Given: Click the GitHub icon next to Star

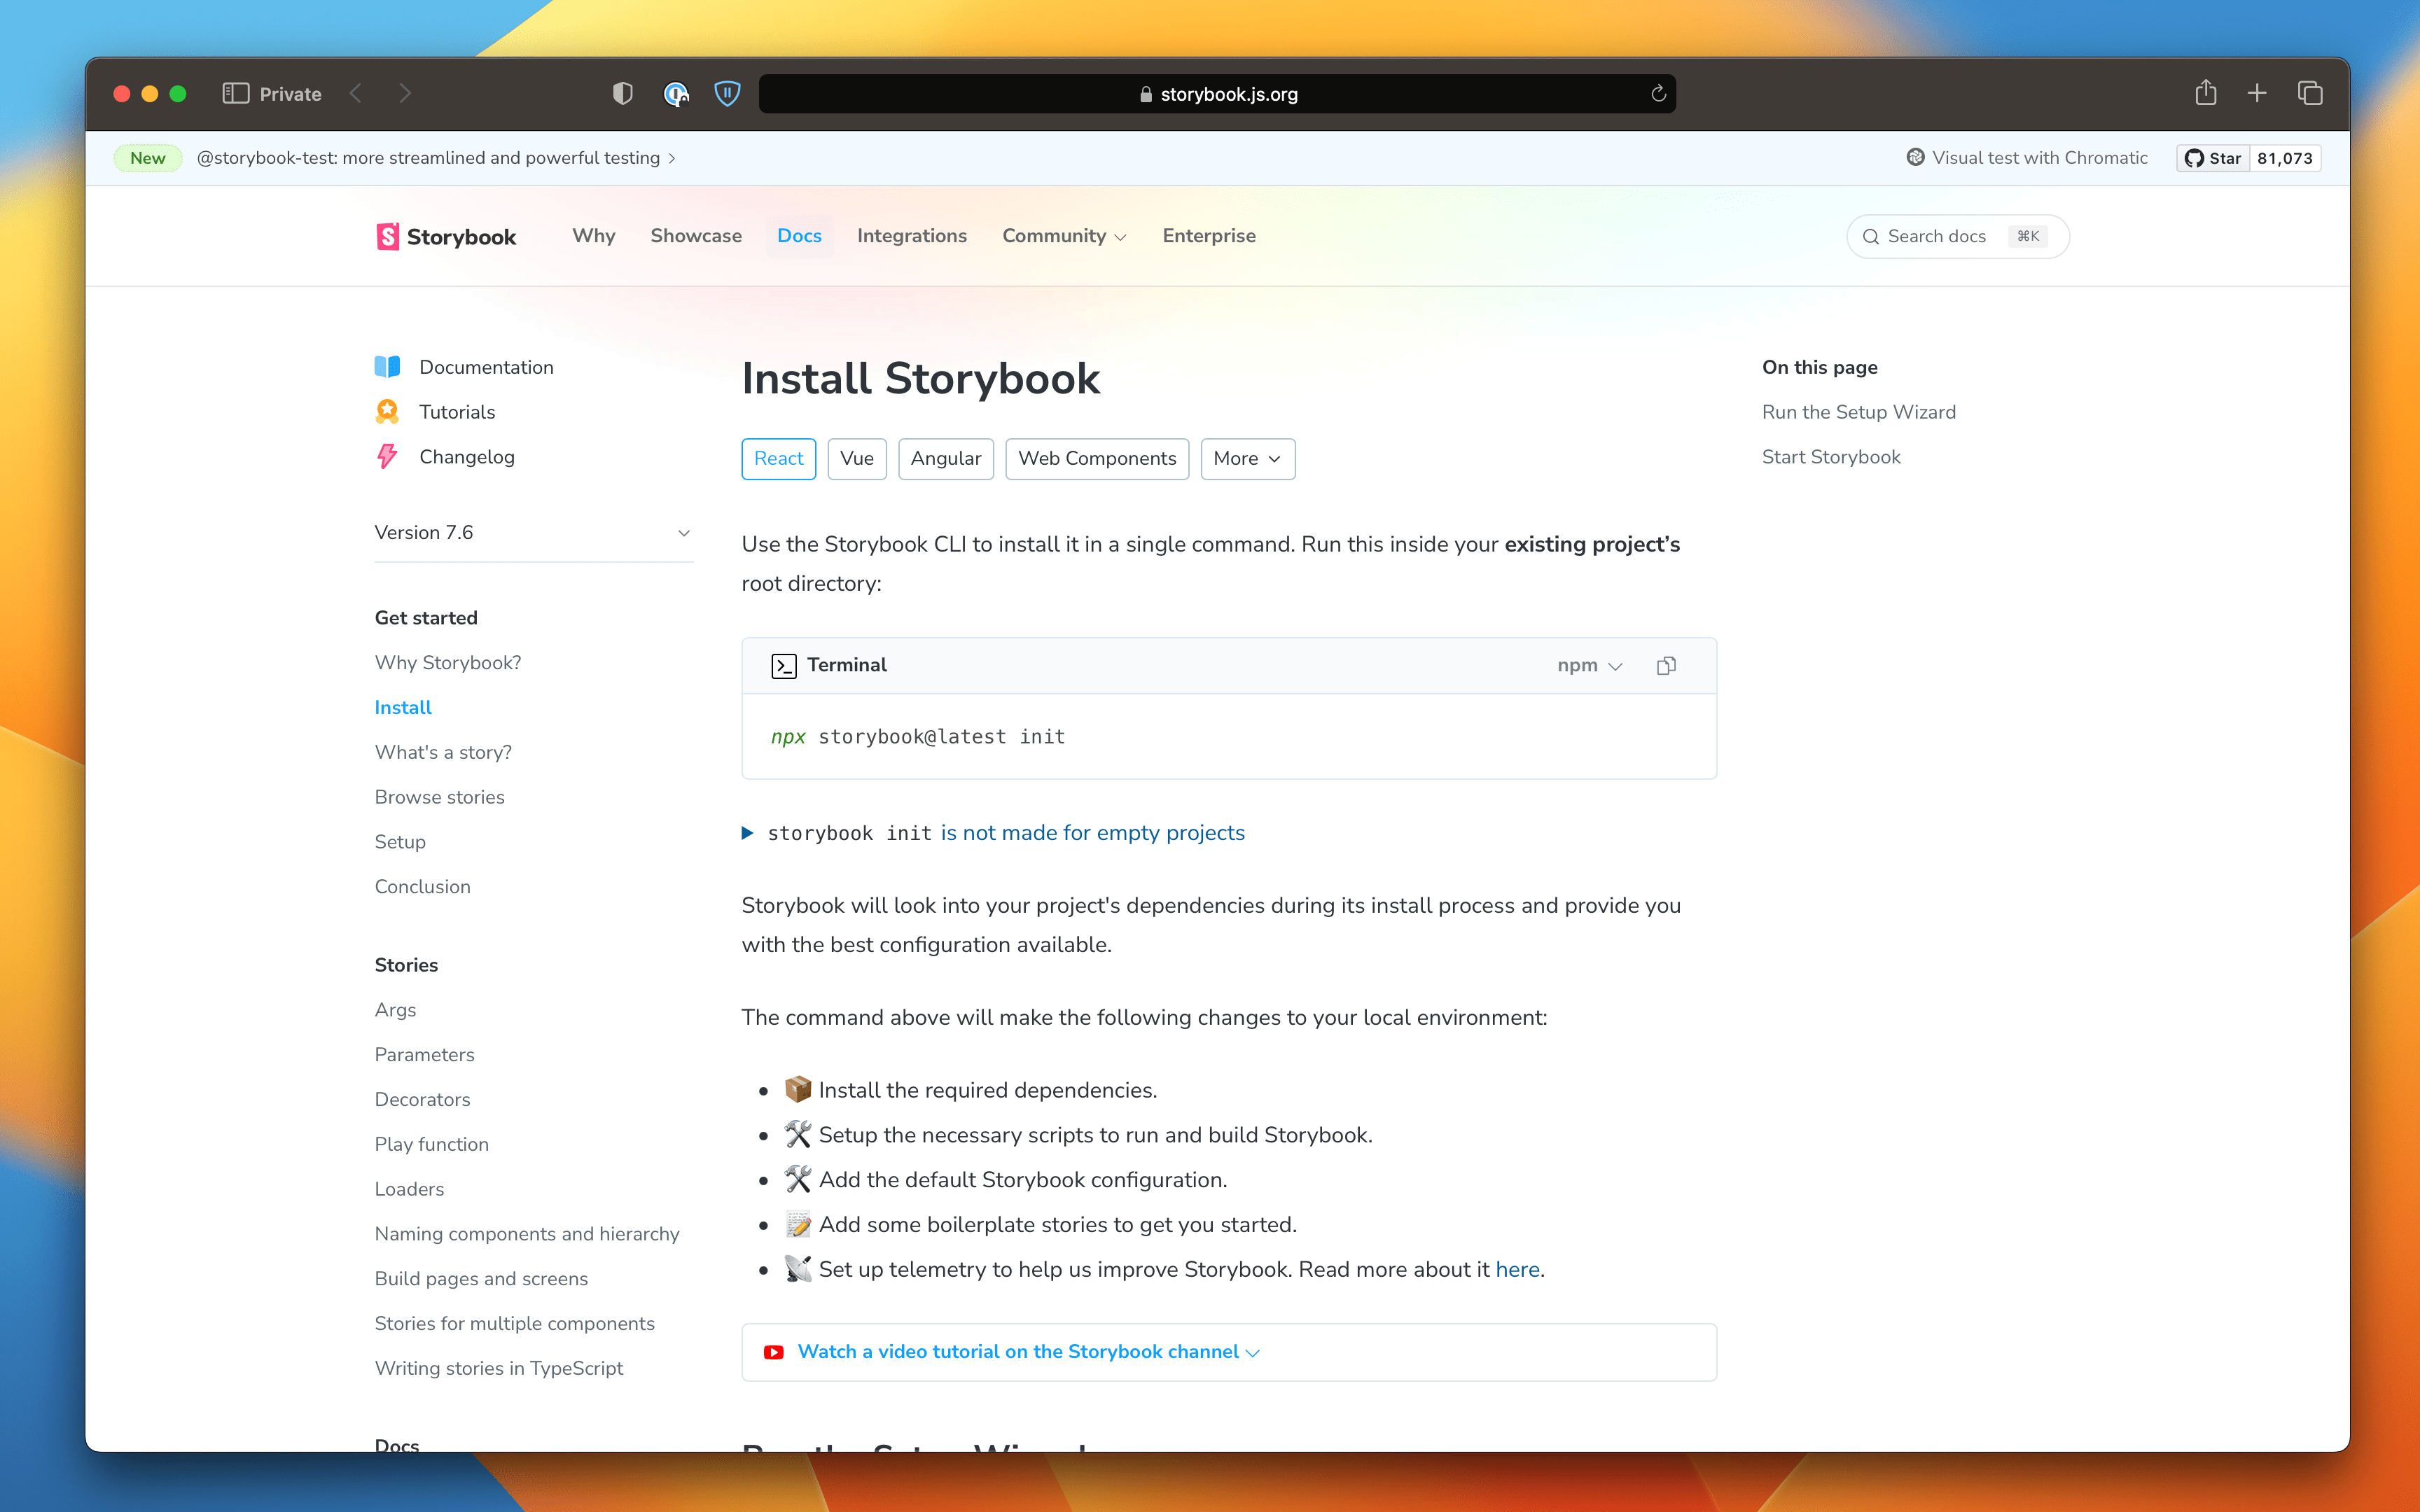Looking at the screenshot, I should click(x=2195, y=157).
